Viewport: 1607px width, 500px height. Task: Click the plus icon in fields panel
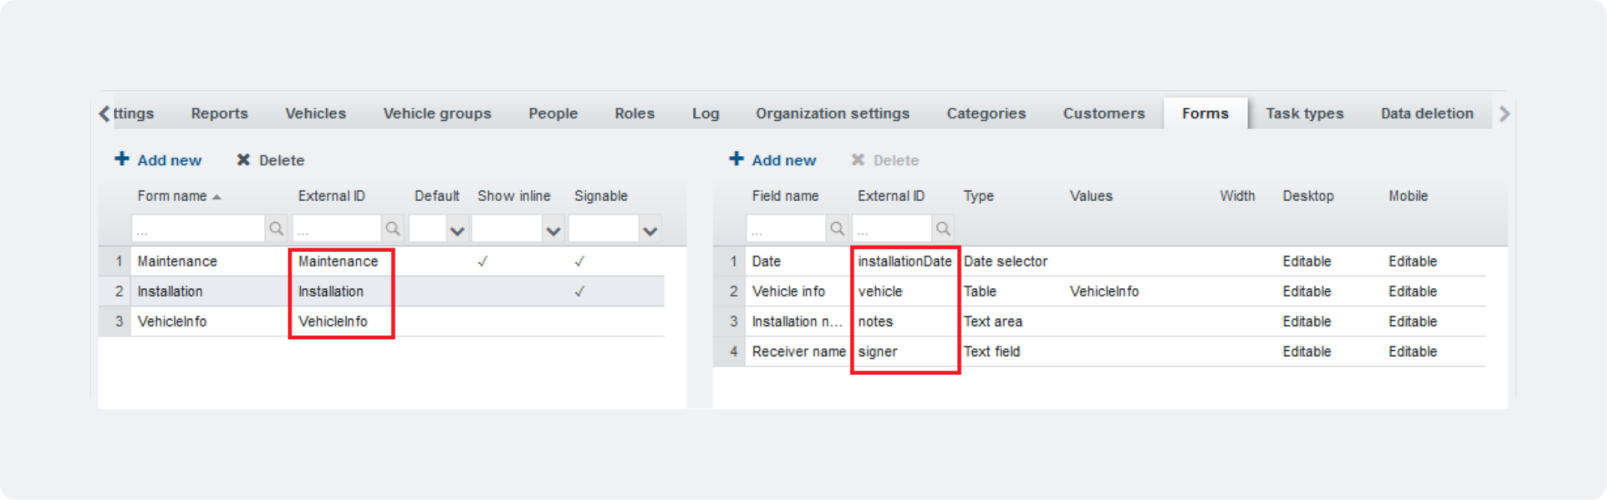click(737, 159)
